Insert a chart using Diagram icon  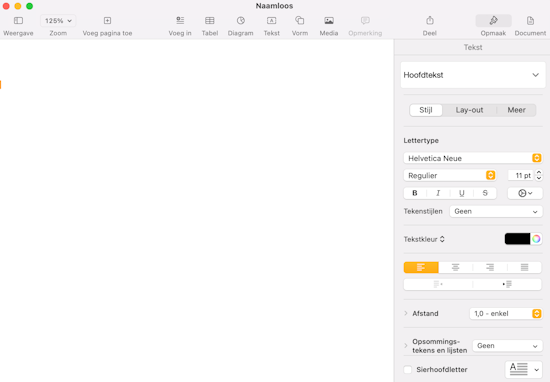coord(240,21)
